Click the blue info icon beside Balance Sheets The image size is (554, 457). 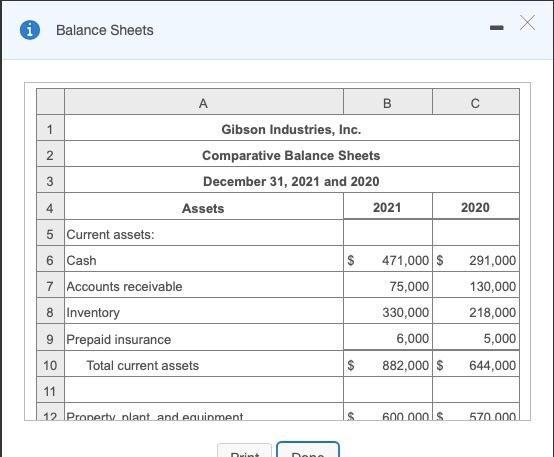pyautogui.click(x=30, y=30)
